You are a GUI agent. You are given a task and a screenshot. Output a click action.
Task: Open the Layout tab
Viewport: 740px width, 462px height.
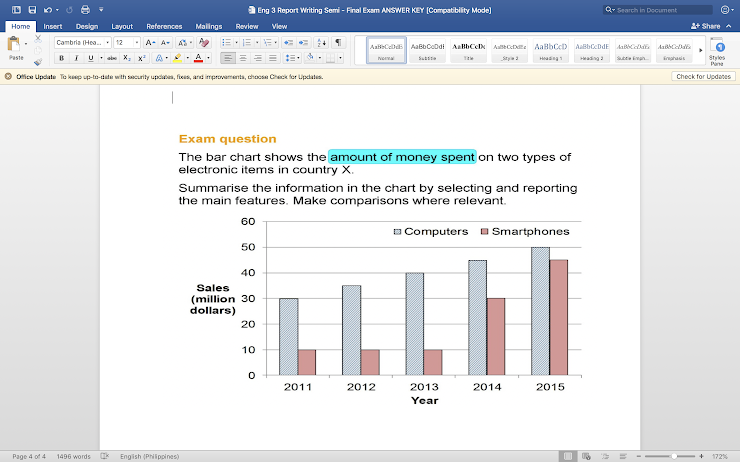pos(122,26)
